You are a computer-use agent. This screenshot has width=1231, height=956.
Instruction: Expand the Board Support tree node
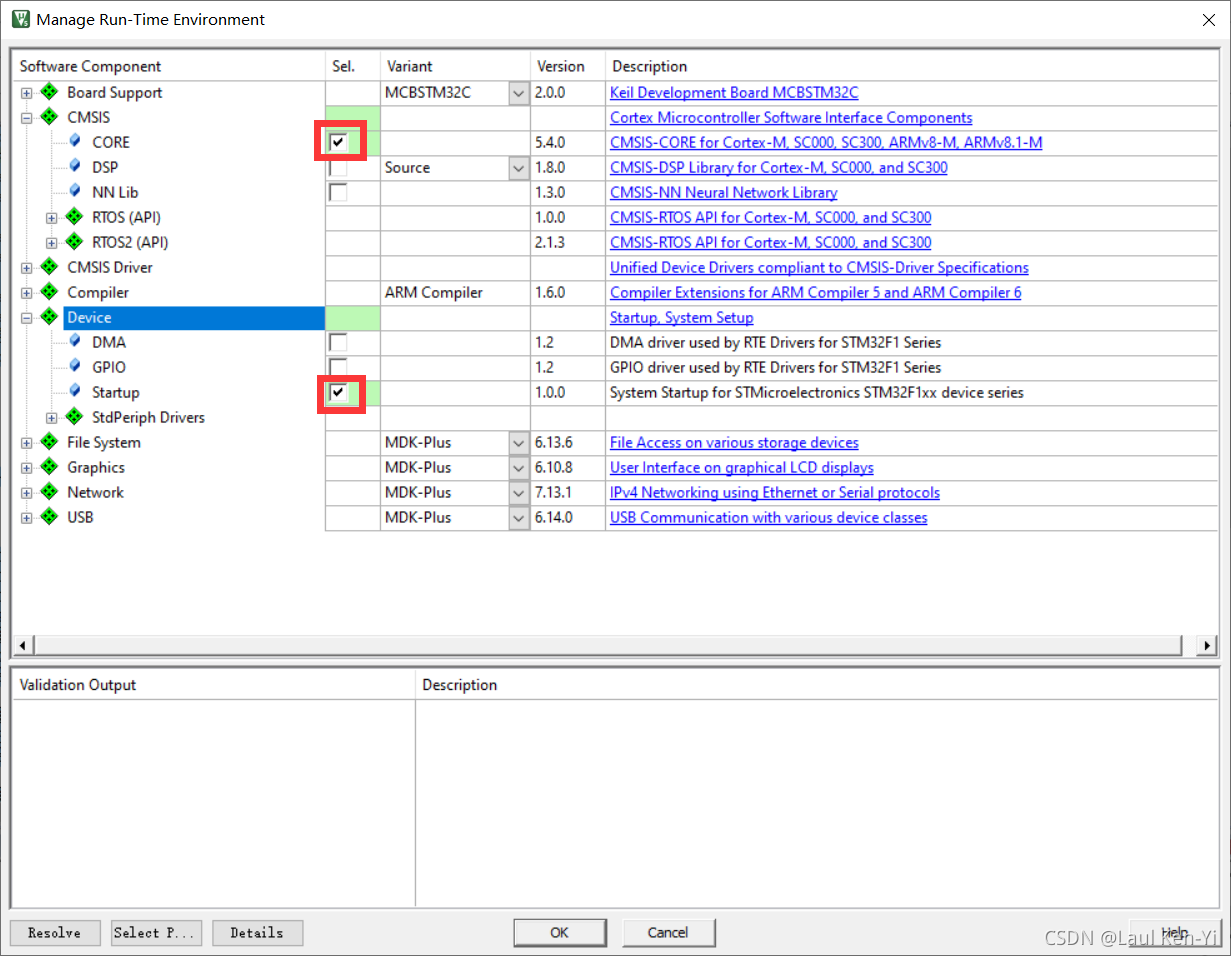click(27, 93)
